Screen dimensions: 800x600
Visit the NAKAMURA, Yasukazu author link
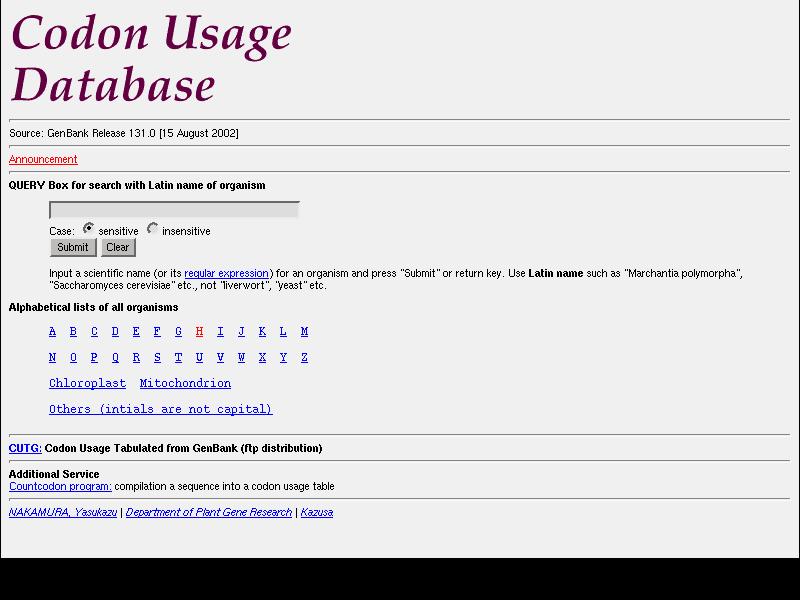point(63,513)
